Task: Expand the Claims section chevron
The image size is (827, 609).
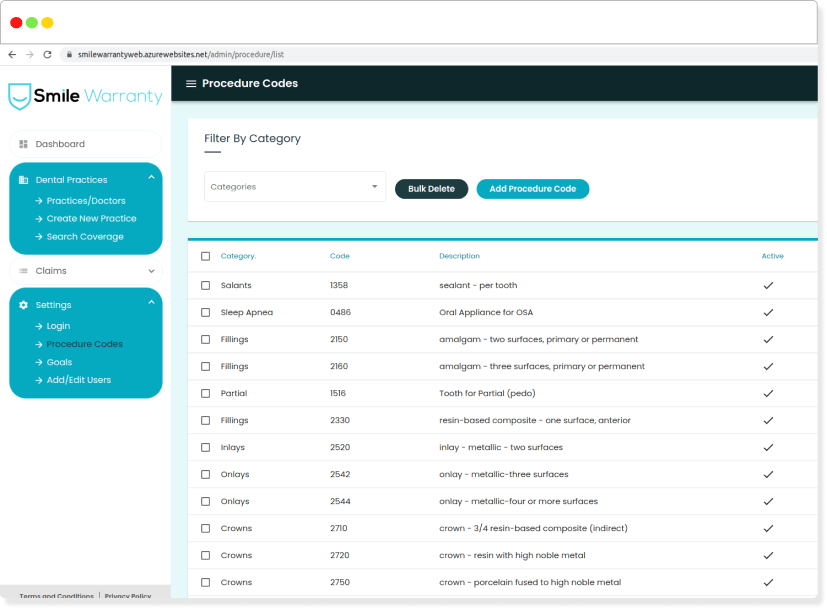Action: 151,271
